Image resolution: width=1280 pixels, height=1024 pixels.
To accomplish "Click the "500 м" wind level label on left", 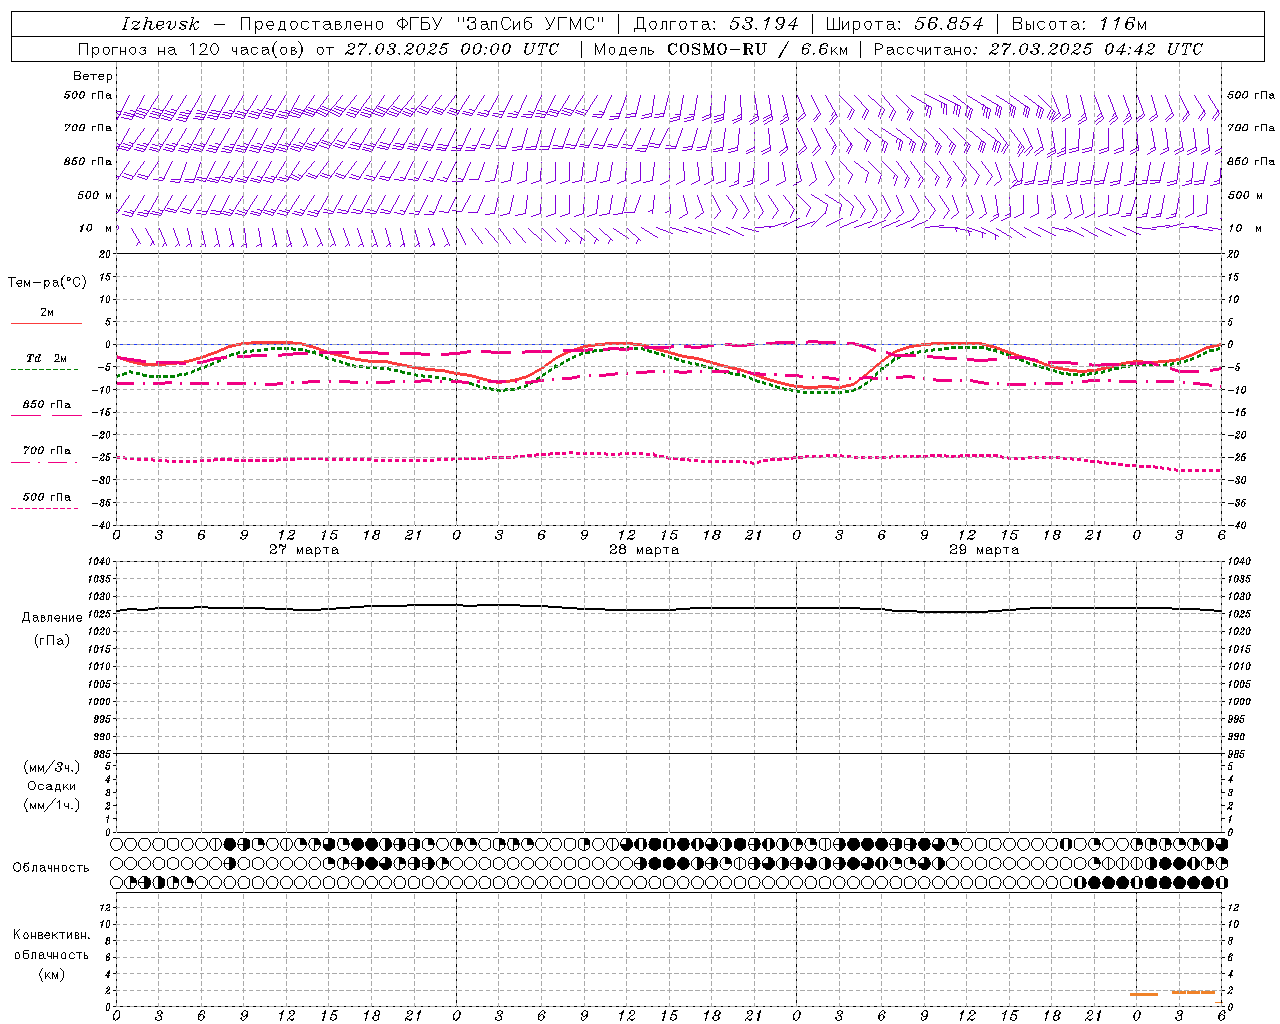I will pos(94,195).
